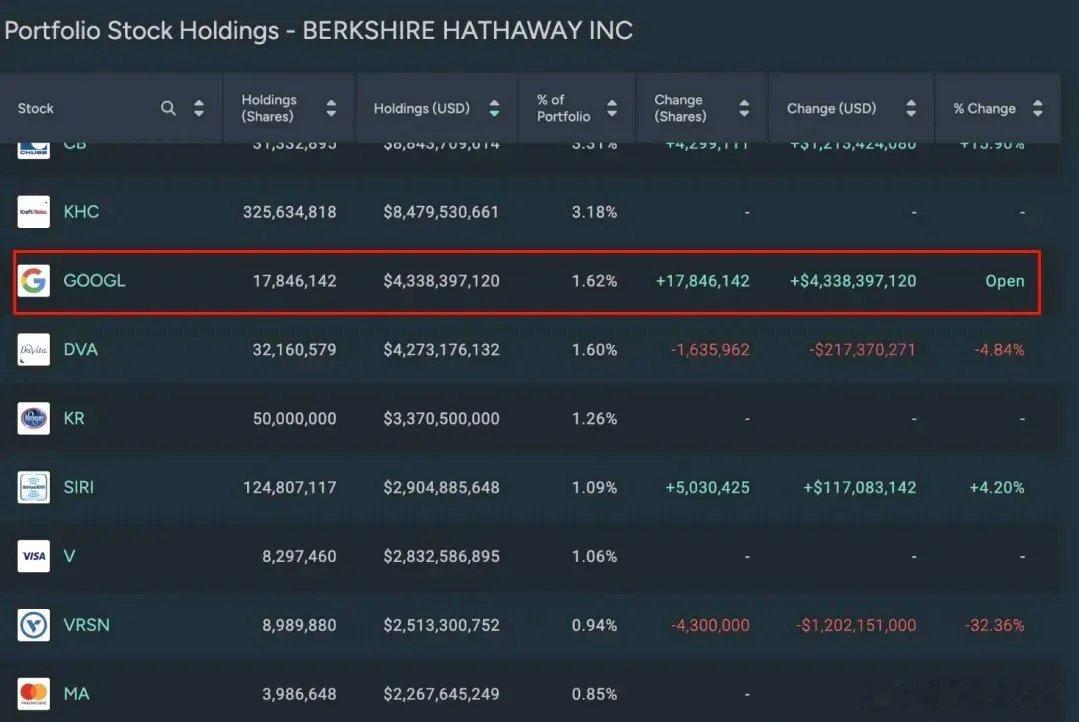Screen dimensions: 1079x722
Task: Click the % Change header label
Action: pos(985,108)
